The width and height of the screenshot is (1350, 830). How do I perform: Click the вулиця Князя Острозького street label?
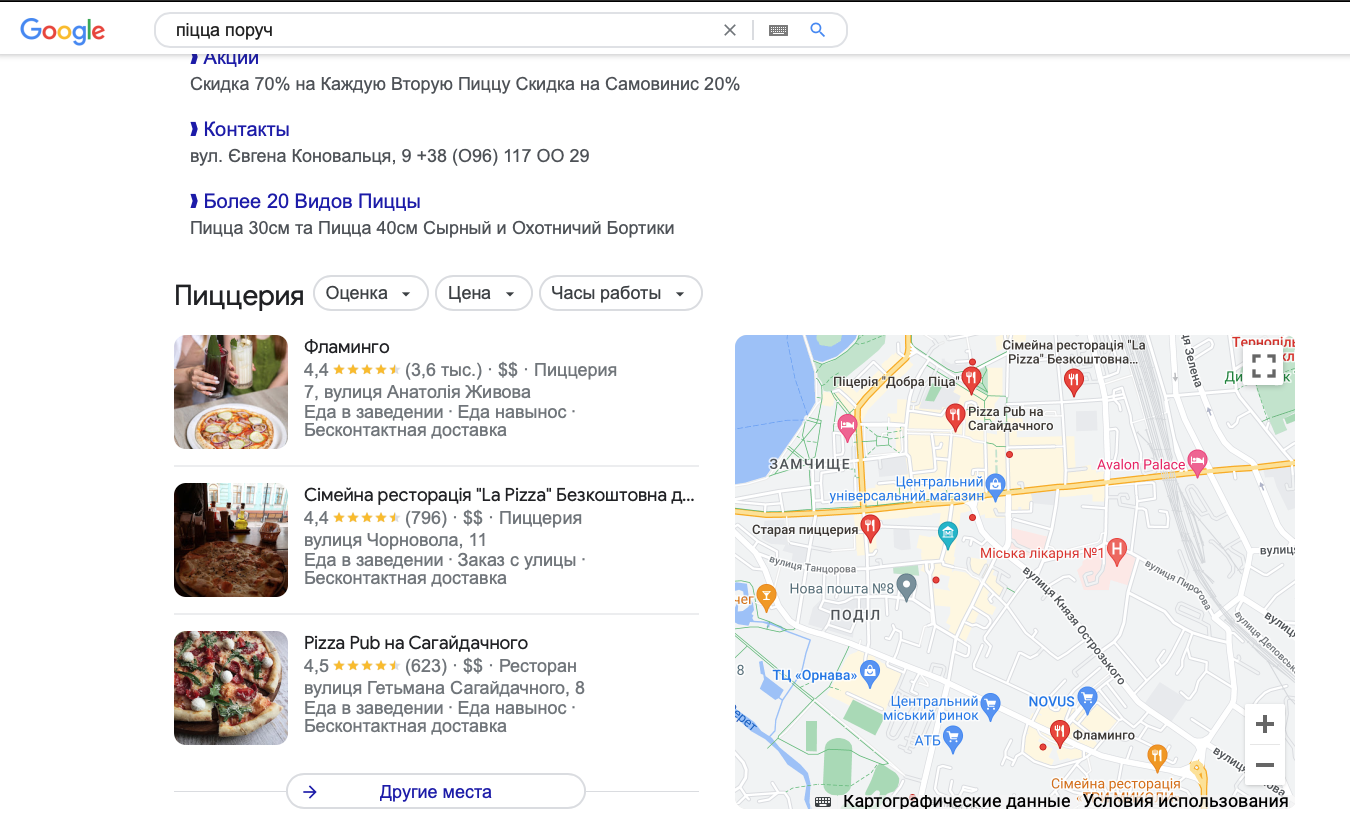[1076, 627]
